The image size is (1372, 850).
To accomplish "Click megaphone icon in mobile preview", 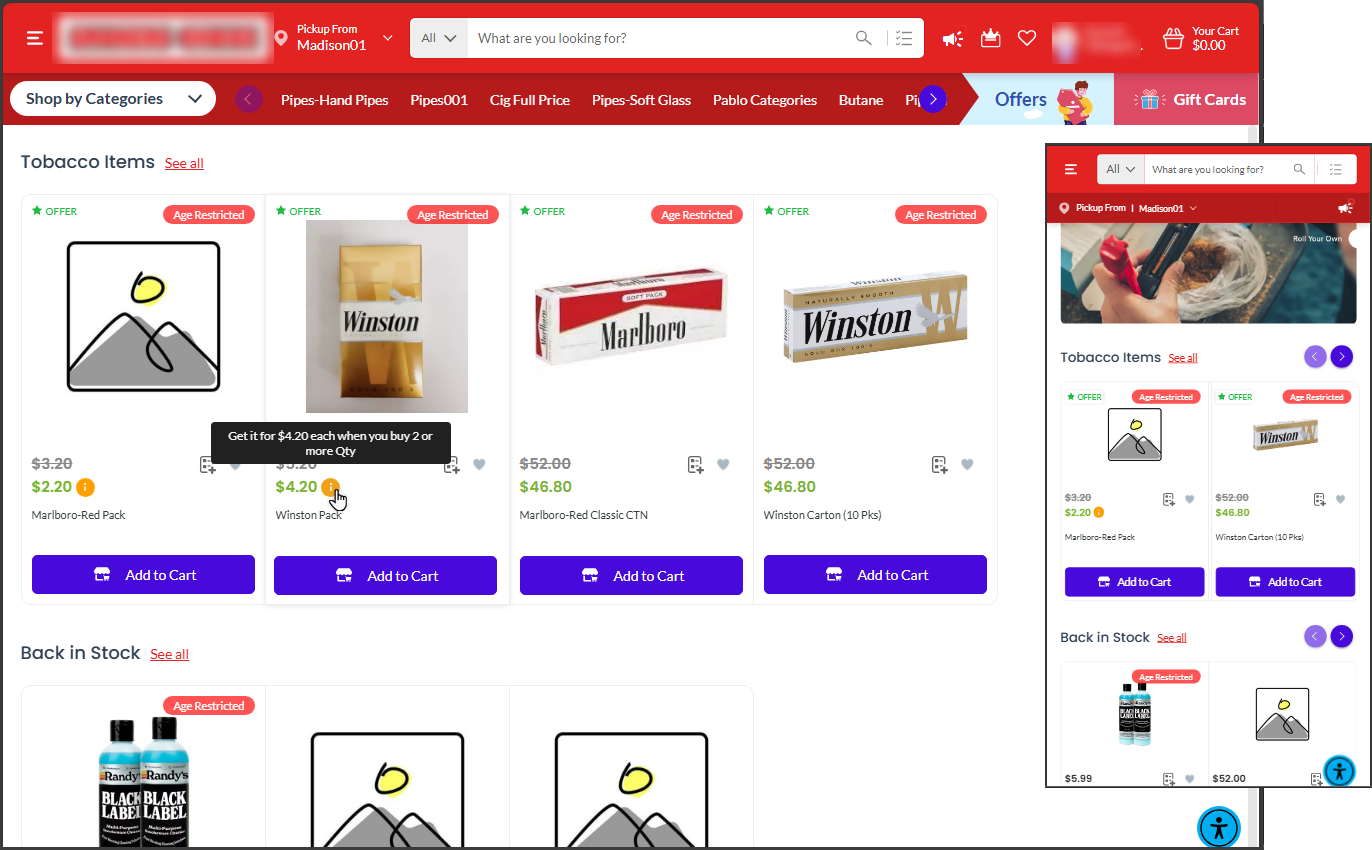I will pyautogui.click(x=1345, y=208).
